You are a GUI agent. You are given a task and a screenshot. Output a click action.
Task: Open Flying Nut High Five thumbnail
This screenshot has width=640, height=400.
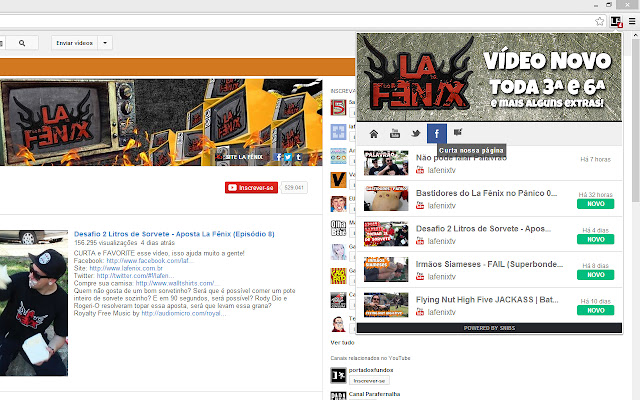pos(386,305)
